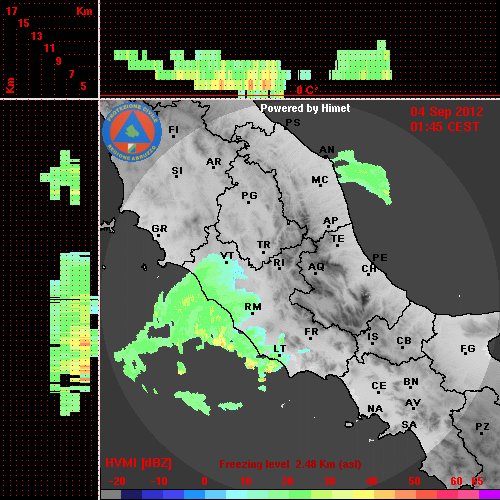Click the PG city label

249,195
